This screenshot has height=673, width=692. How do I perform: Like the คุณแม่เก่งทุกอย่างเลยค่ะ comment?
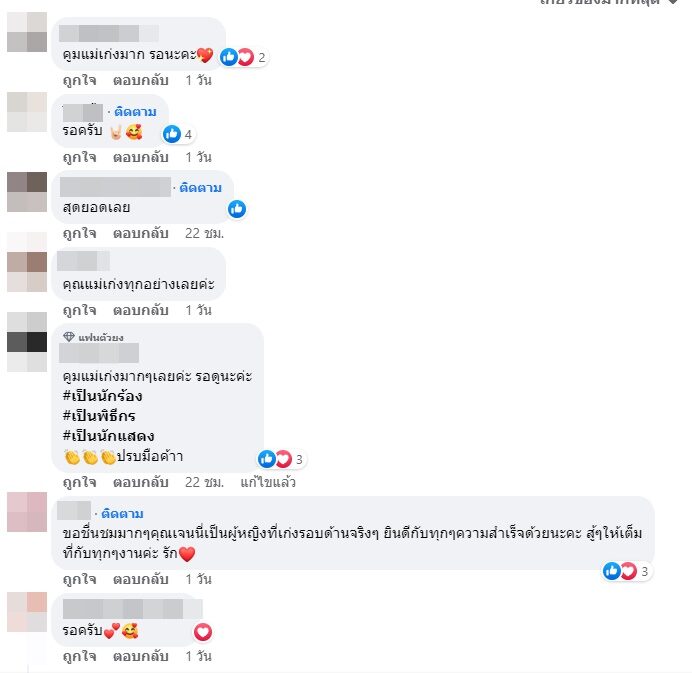click(x=79, y=310)
